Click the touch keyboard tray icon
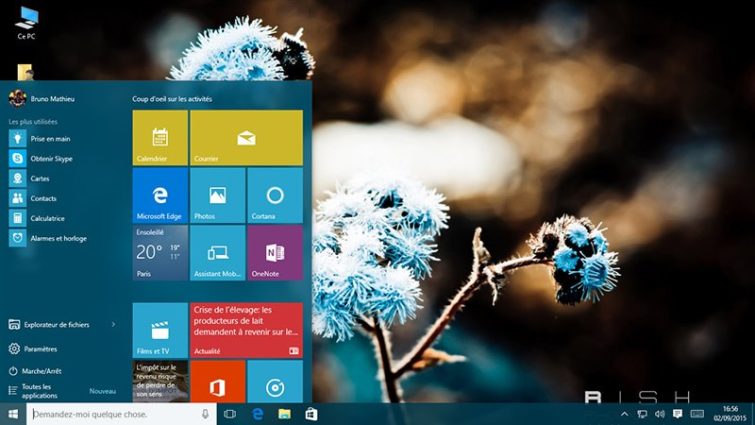Viewport: 755px width, 425px height. click(x=697, y=414)
